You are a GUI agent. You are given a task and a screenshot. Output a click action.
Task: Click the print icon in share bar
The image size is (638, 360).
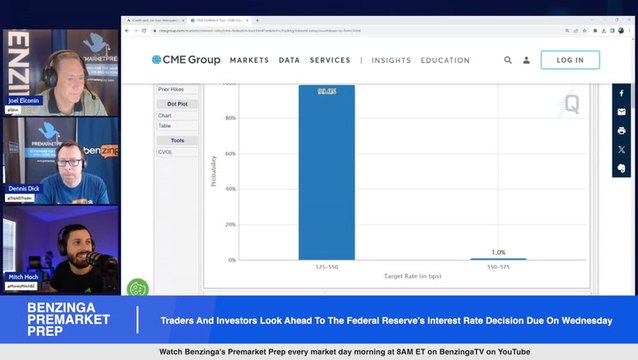coord(621,131)
